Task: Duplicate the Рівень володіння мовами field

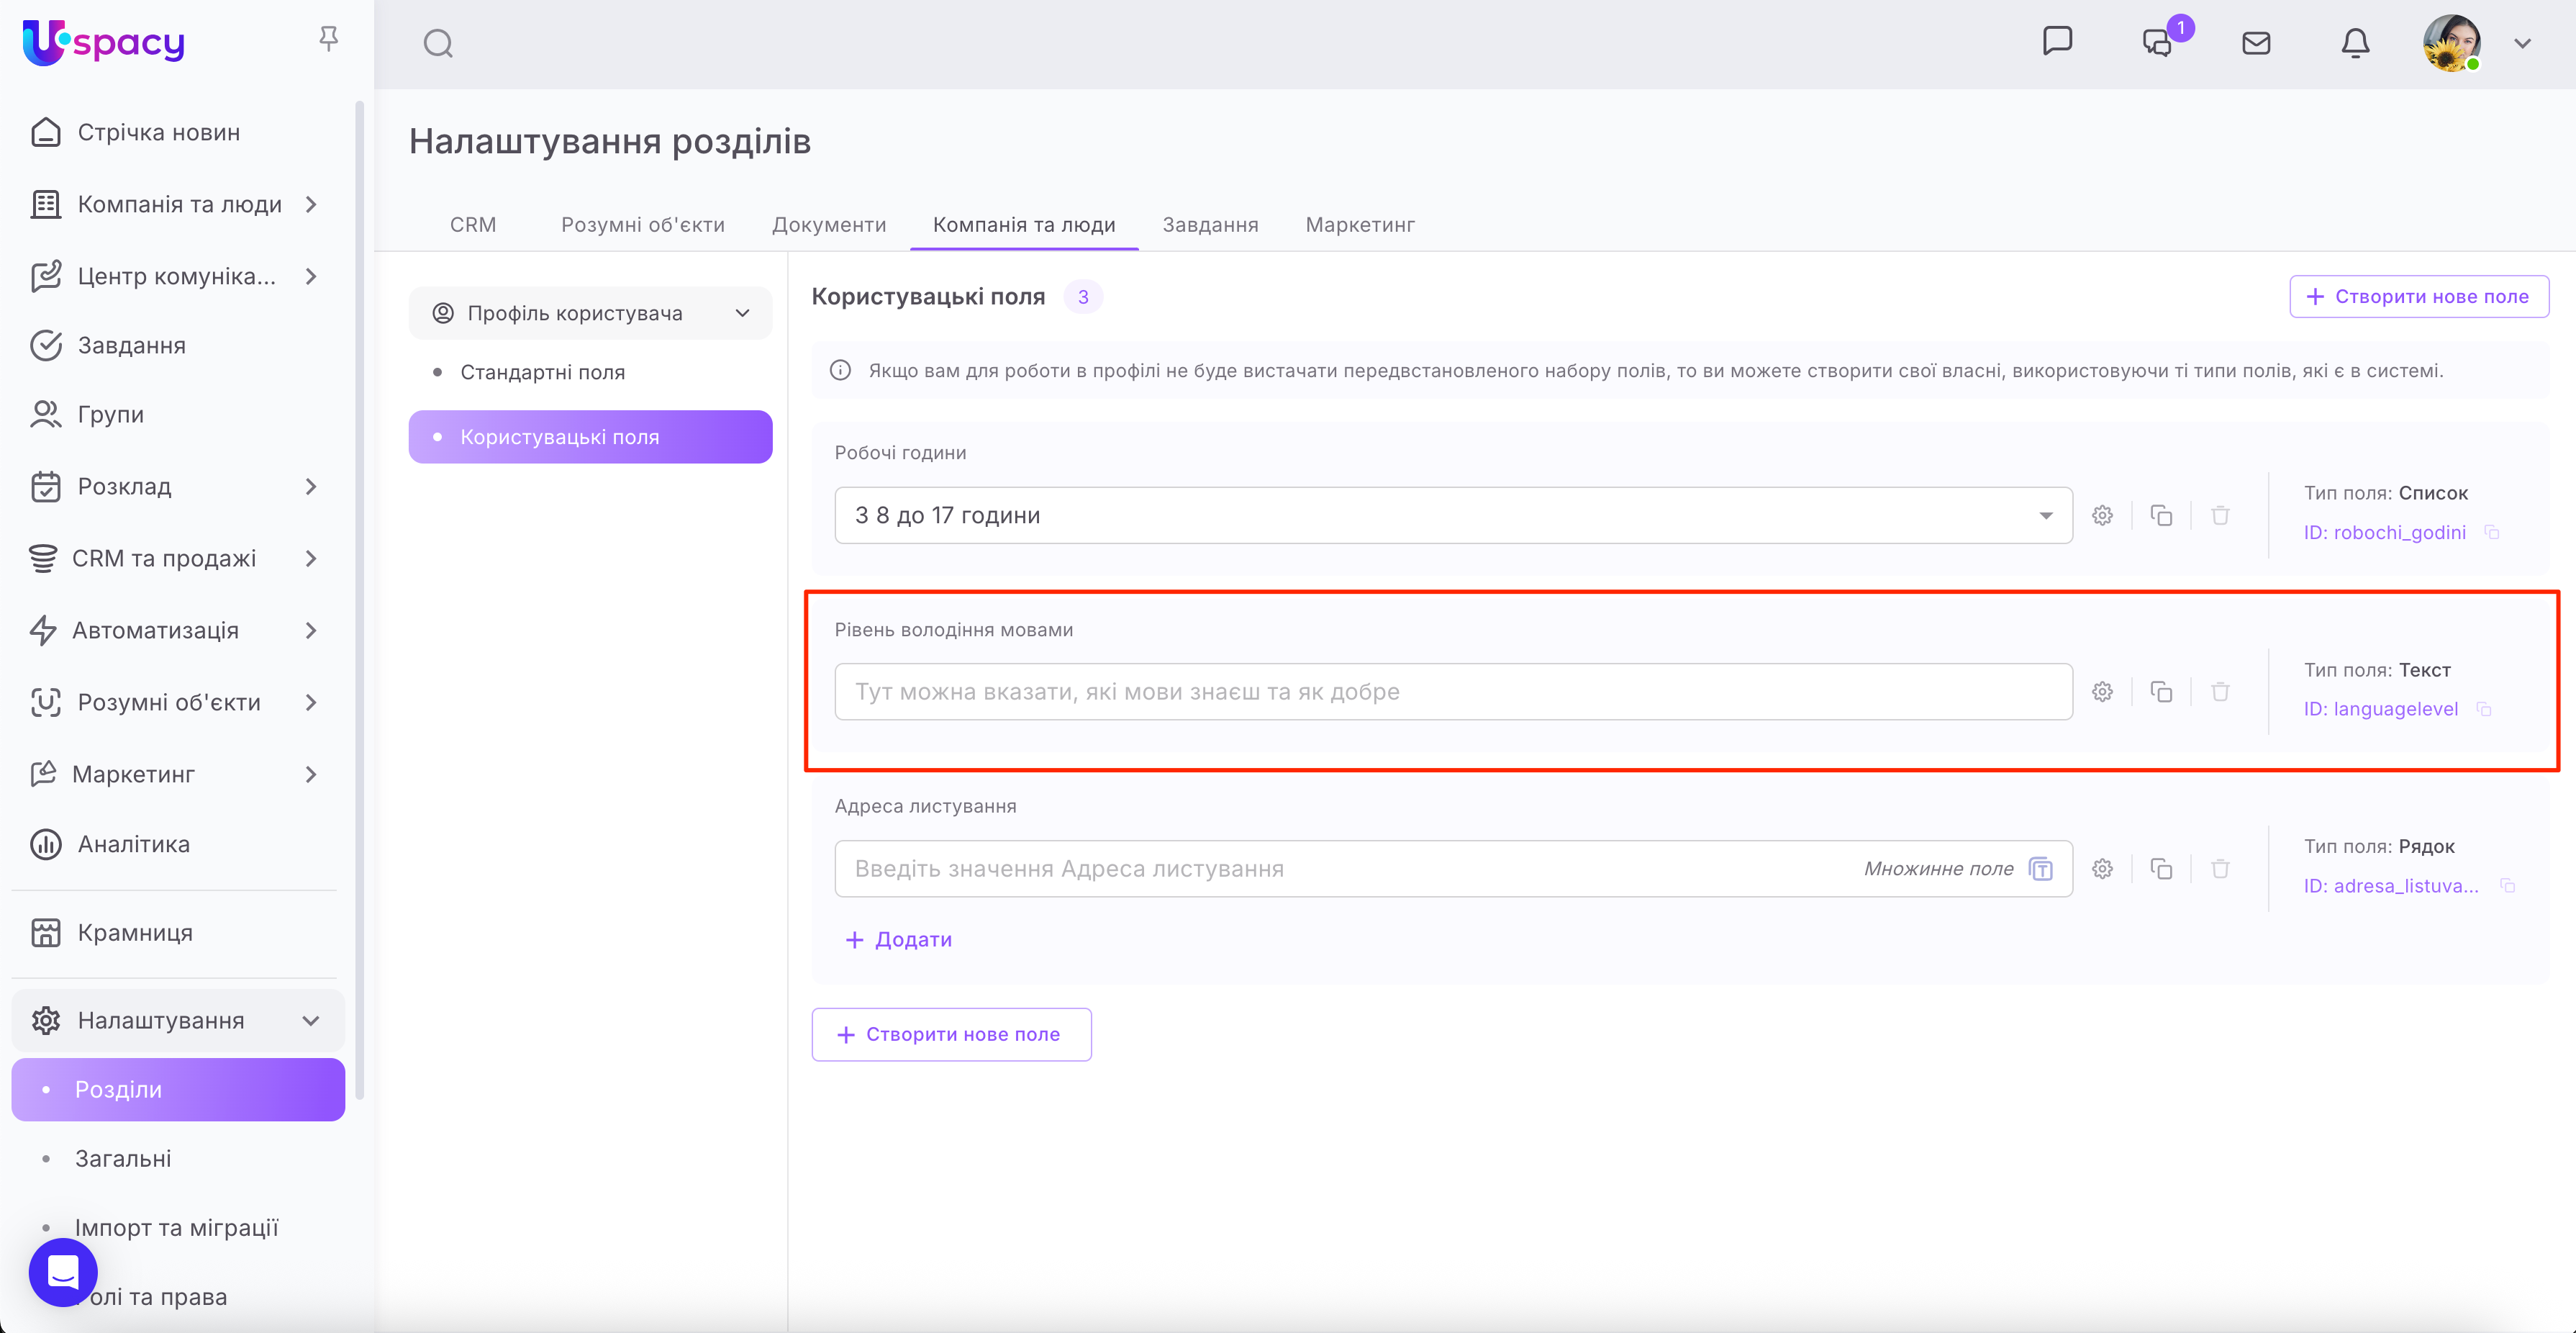Action: point(2161,692)
